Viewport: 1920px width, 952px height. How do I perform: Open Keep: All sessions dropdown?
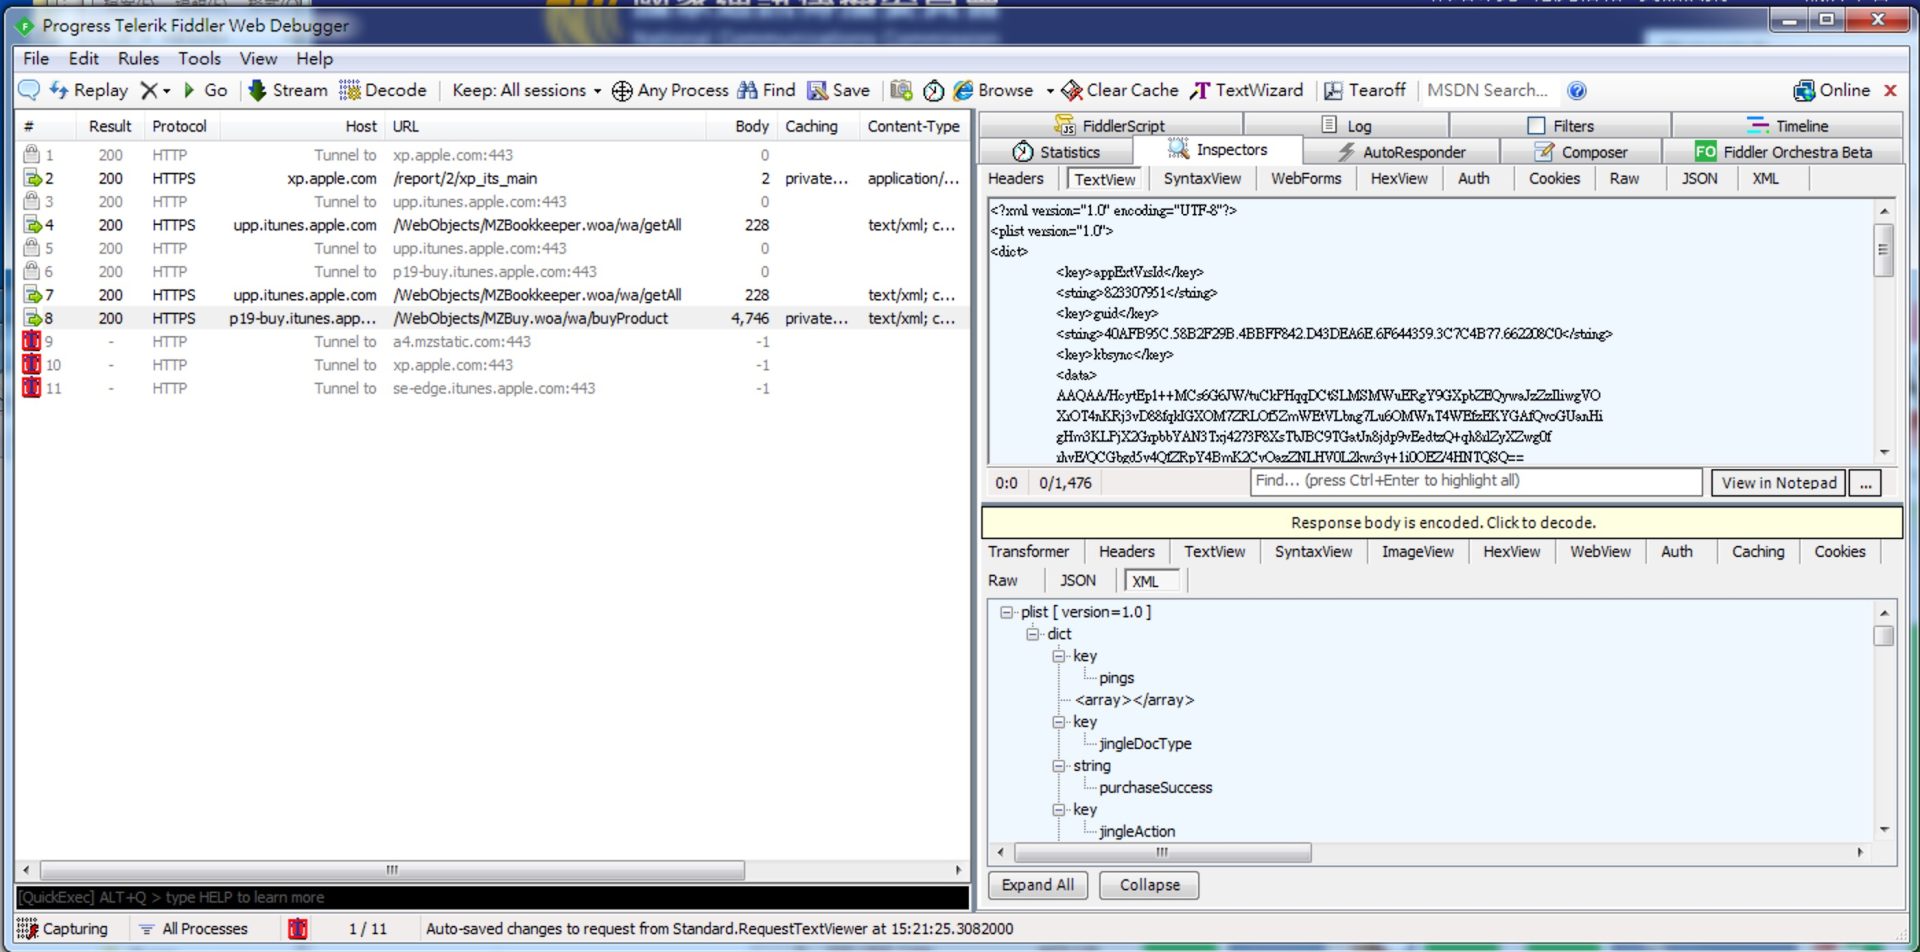coord(527,90)
